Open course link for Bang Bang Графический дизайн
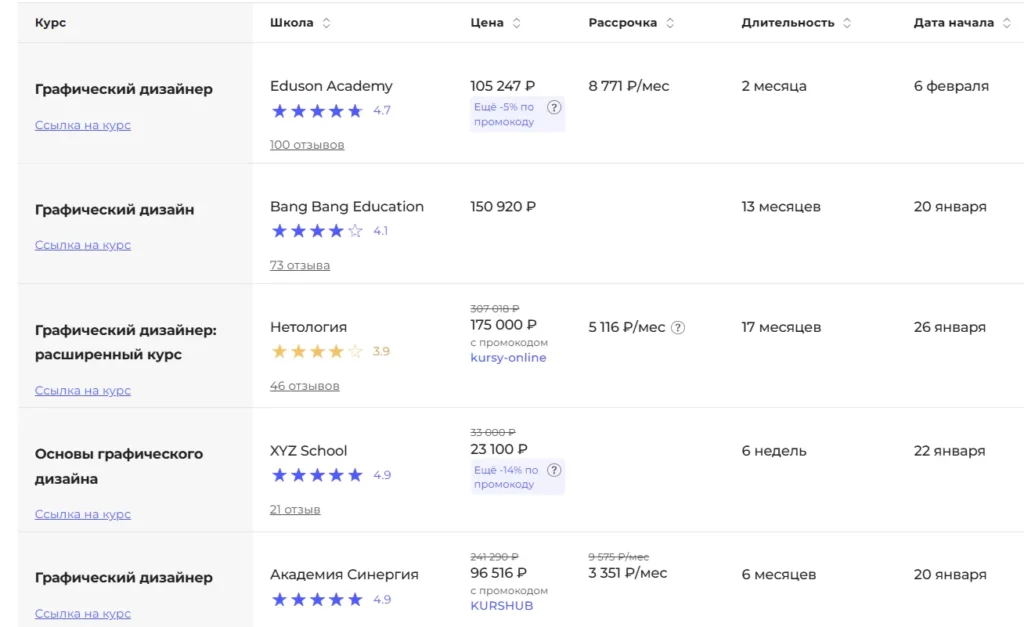Screen dimensions: 1024x627 pos(83,245)
